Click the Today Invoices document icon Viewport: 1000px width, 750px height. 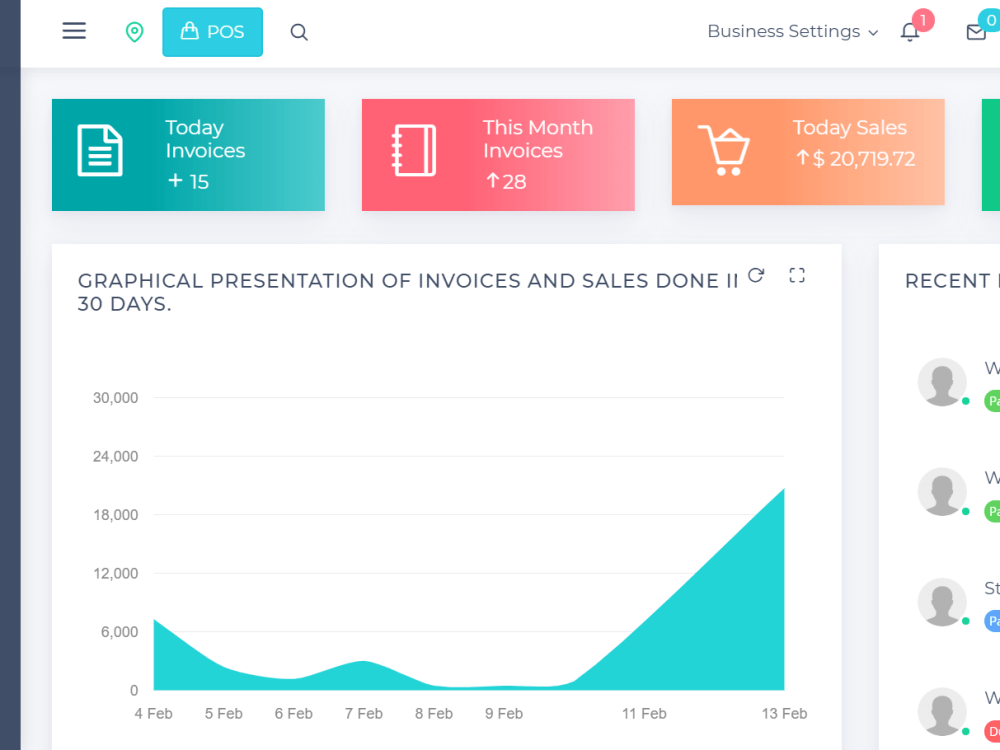point(100,151)
